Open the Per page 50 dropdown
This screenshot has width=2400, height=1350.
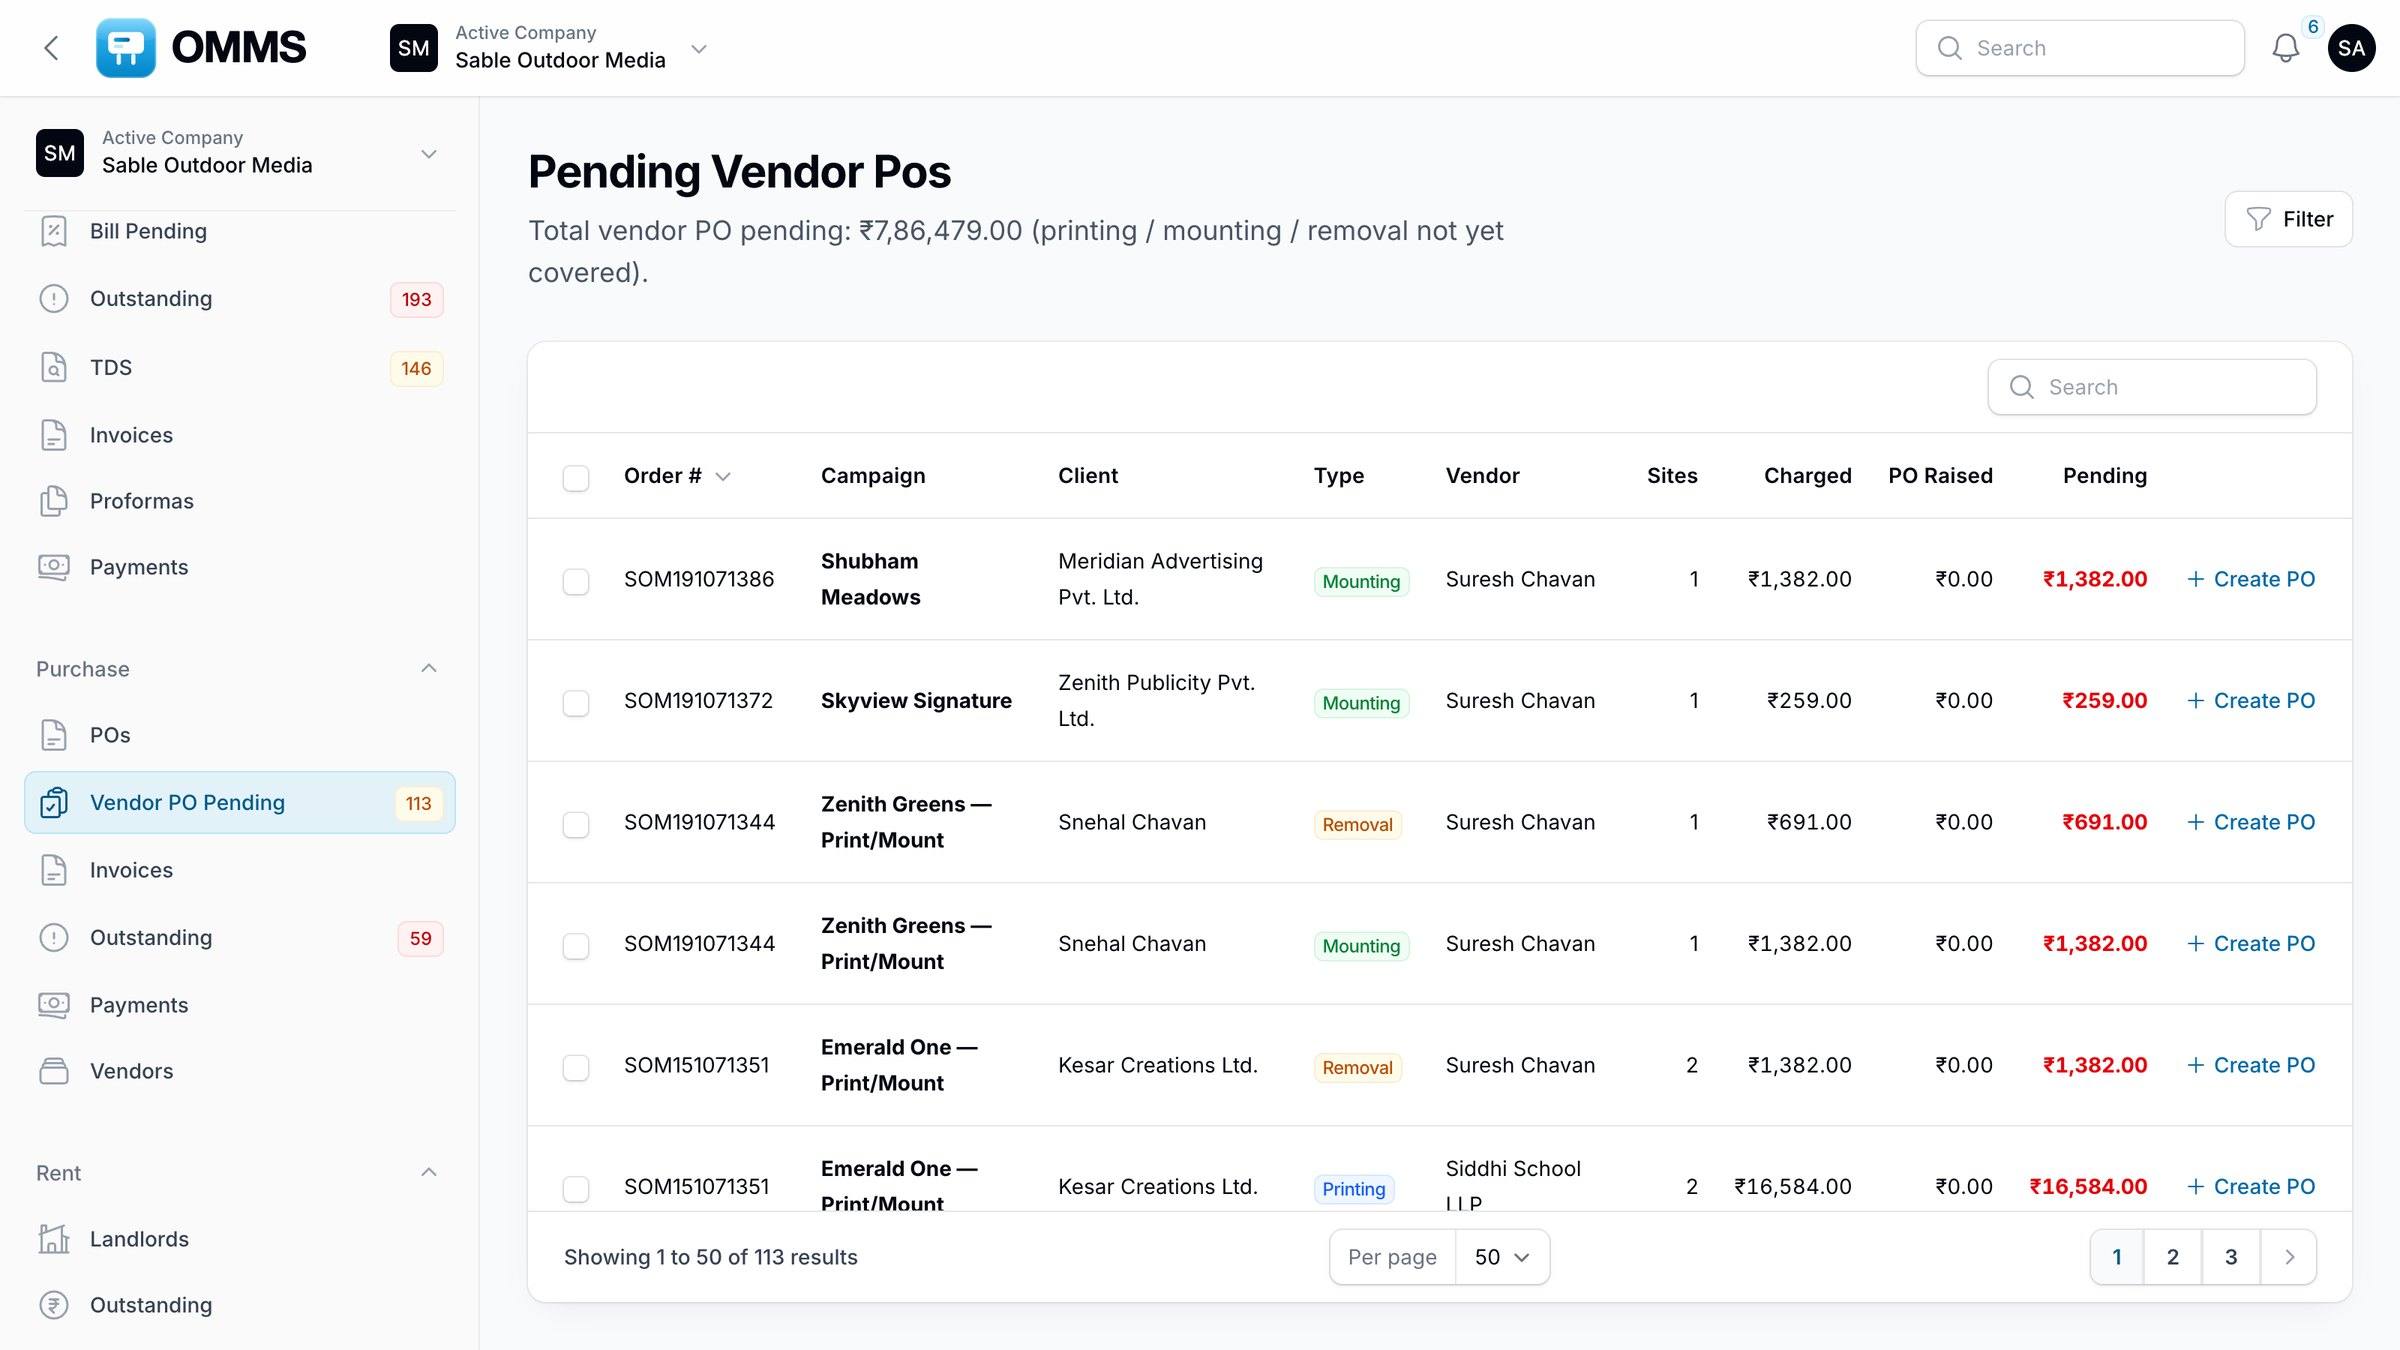pos(1502,1257)
